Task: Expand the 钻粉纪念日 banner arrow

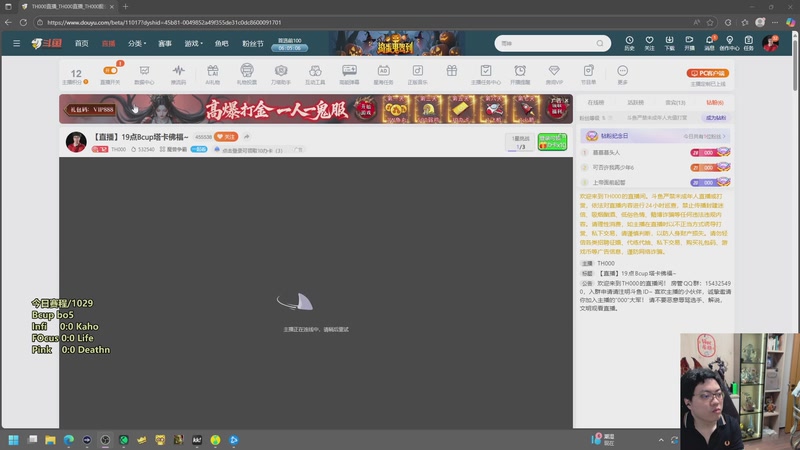Action: pyautogui.click(x=723, y=136)
